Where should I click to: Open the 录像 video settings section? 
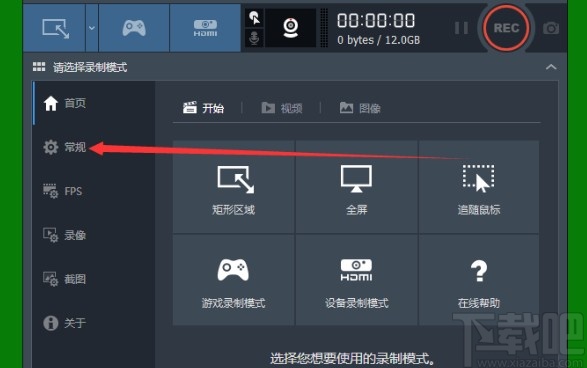64,235
